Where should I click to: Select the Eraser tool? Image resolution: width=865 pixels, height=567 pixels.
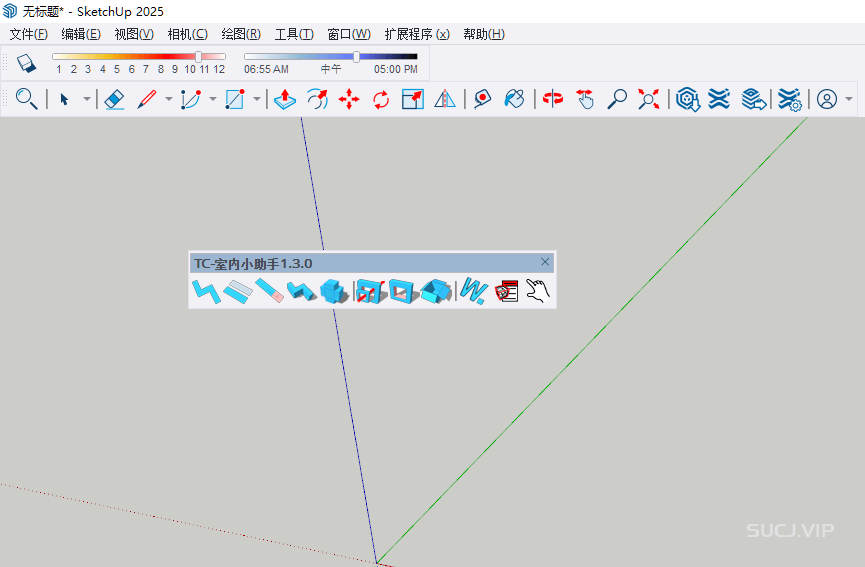[114, 99]
